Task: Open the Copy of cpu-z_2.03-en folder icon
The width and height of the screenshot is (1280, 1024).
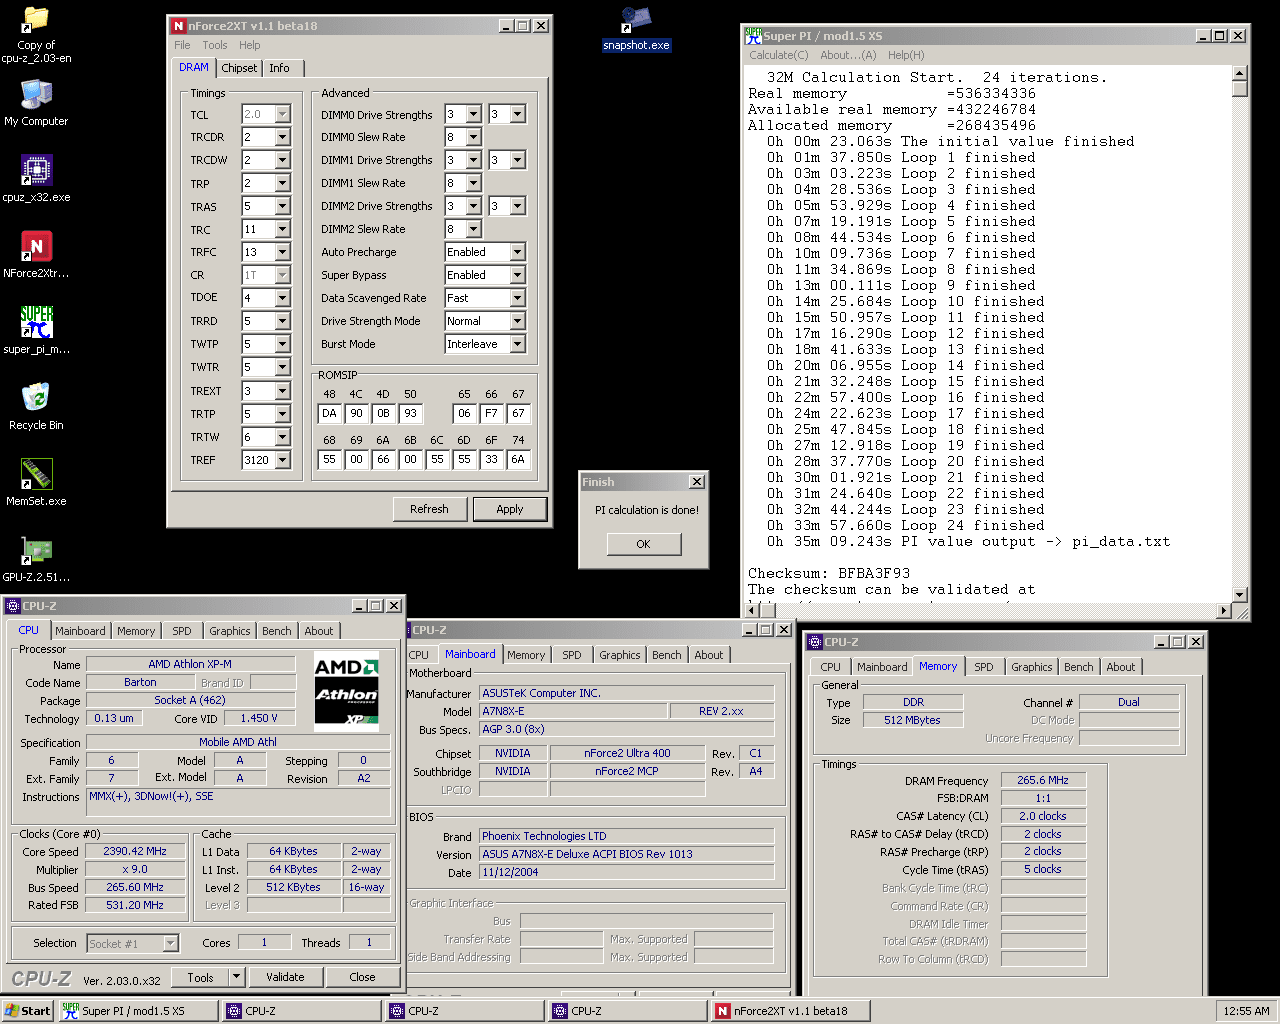Action: click(x=36, y=21)
